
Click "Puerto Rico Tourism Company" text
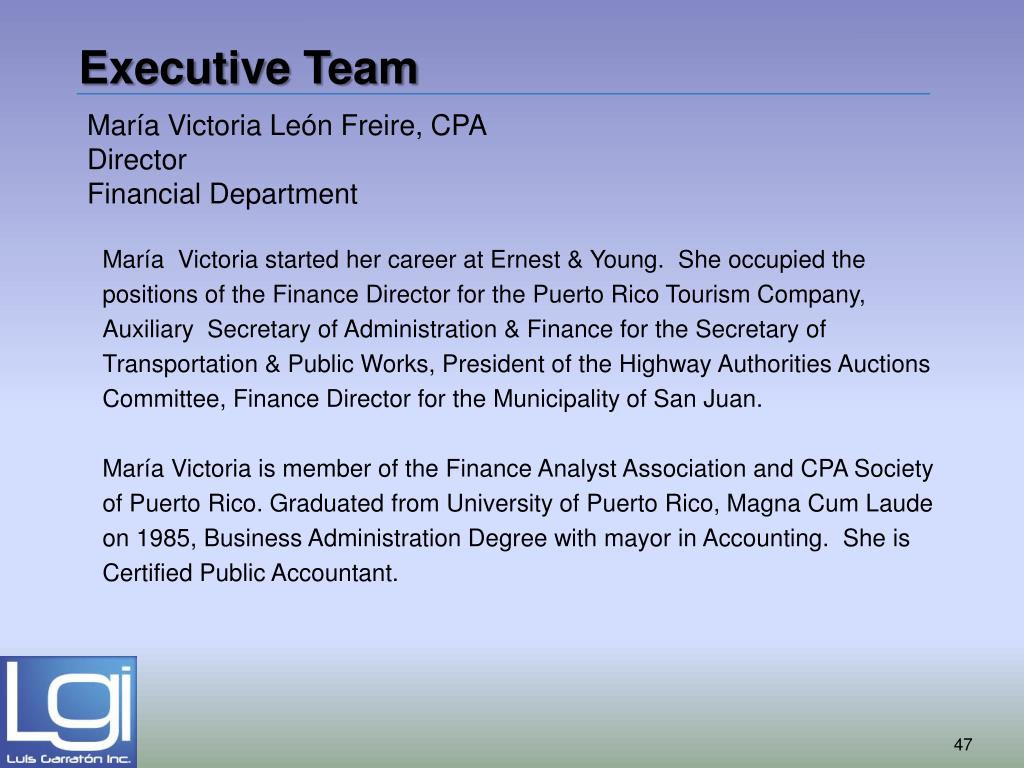point(697,295)
